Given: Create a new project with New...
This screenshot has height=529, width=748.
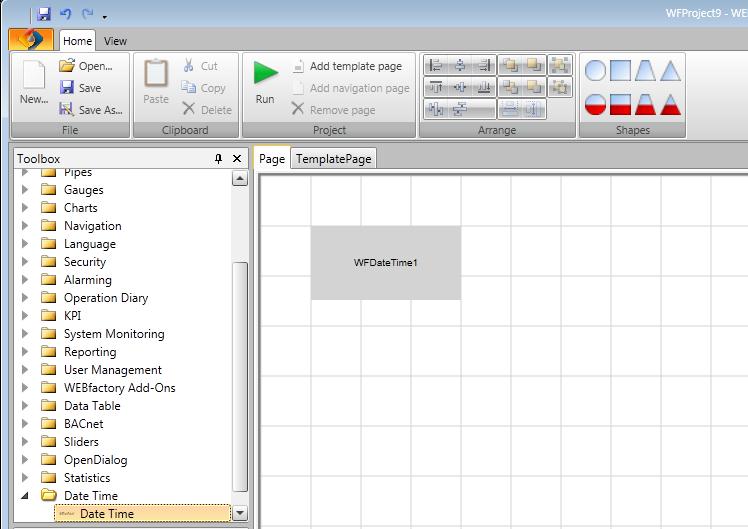Looking at the screenshot, I should coord(34,82).
